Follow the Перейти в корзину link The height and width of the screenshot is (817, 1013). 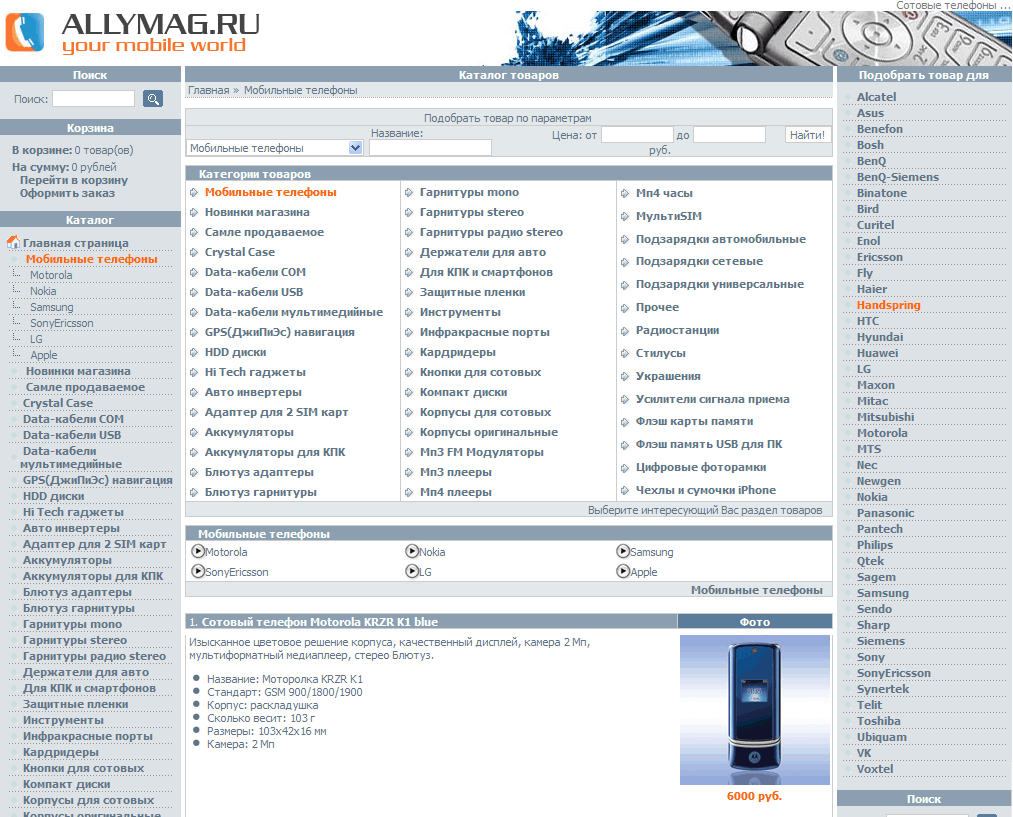[x=74, y=180]
